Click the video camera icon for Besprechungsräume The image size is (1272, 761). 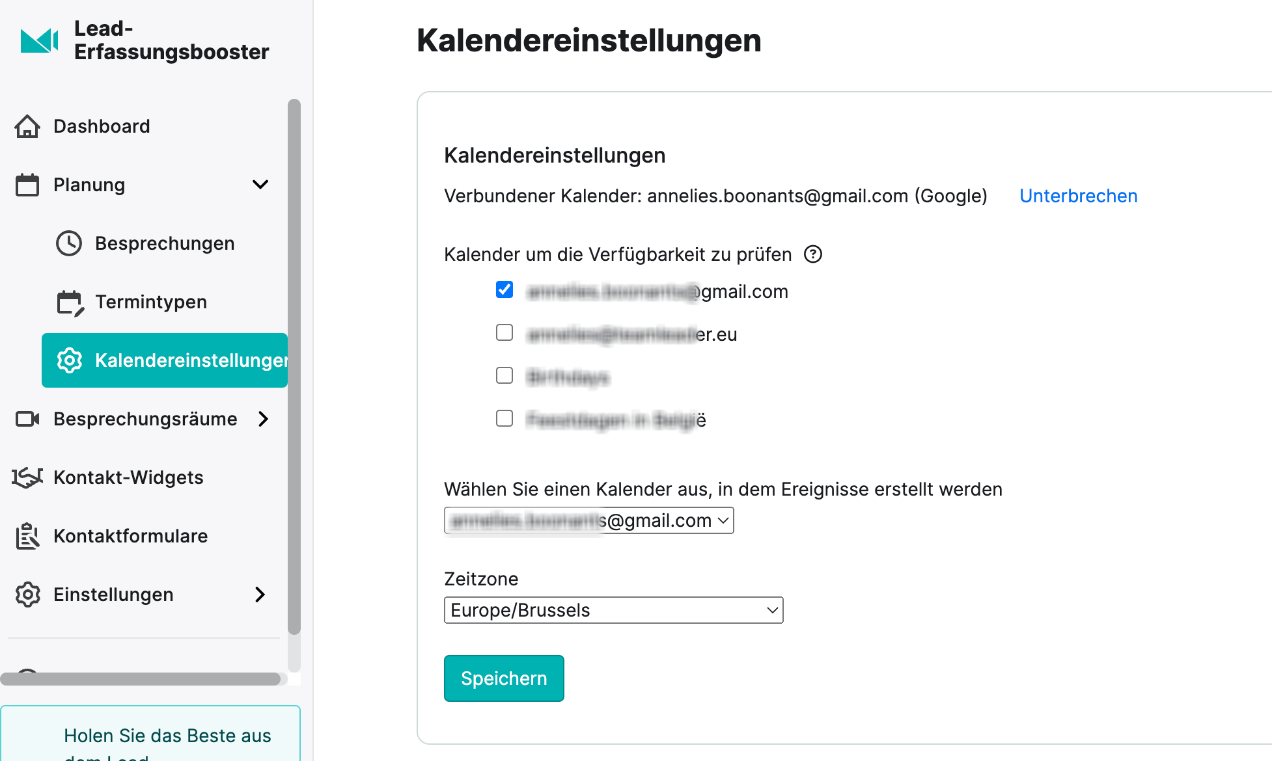(28, 419)
